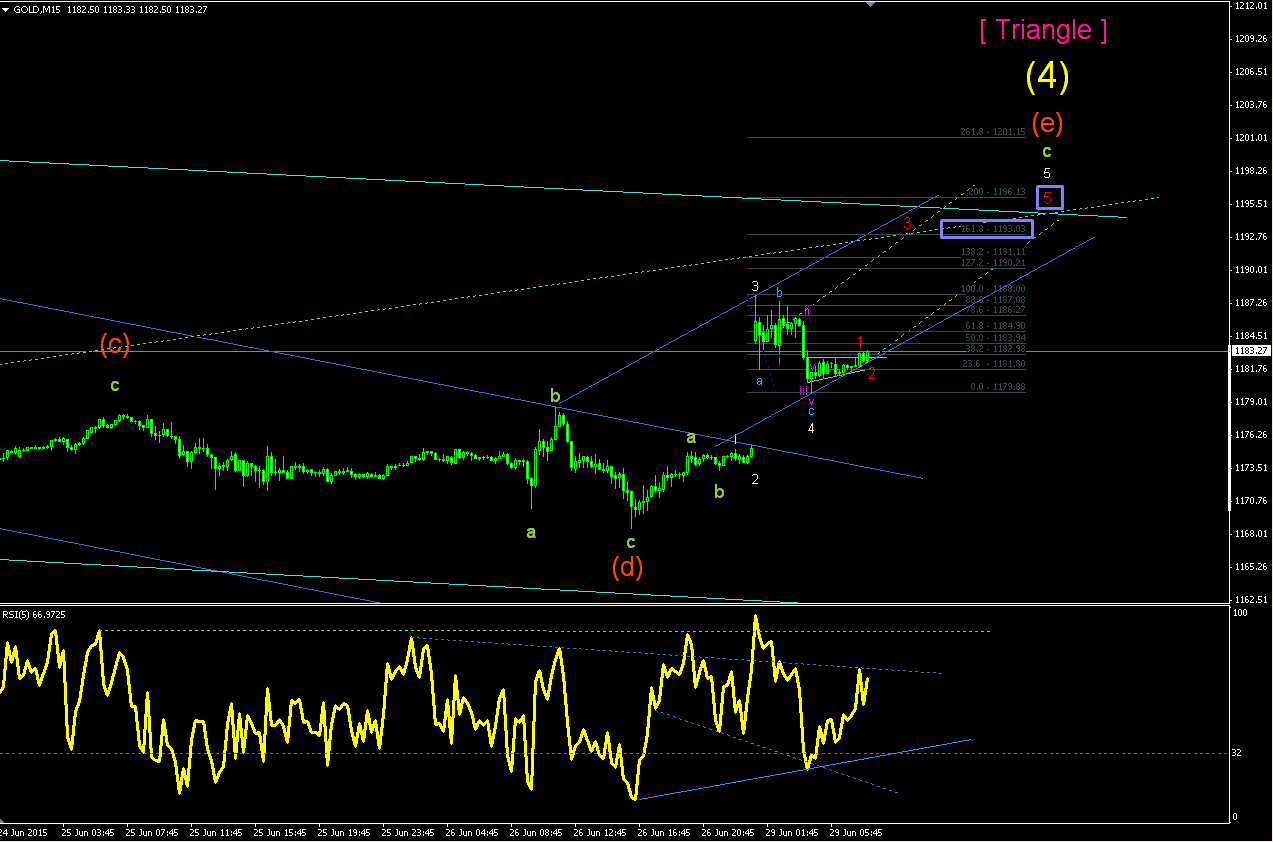Click the "26 Jun 20:45" time axis label
1273x842 pixels.
730,832
